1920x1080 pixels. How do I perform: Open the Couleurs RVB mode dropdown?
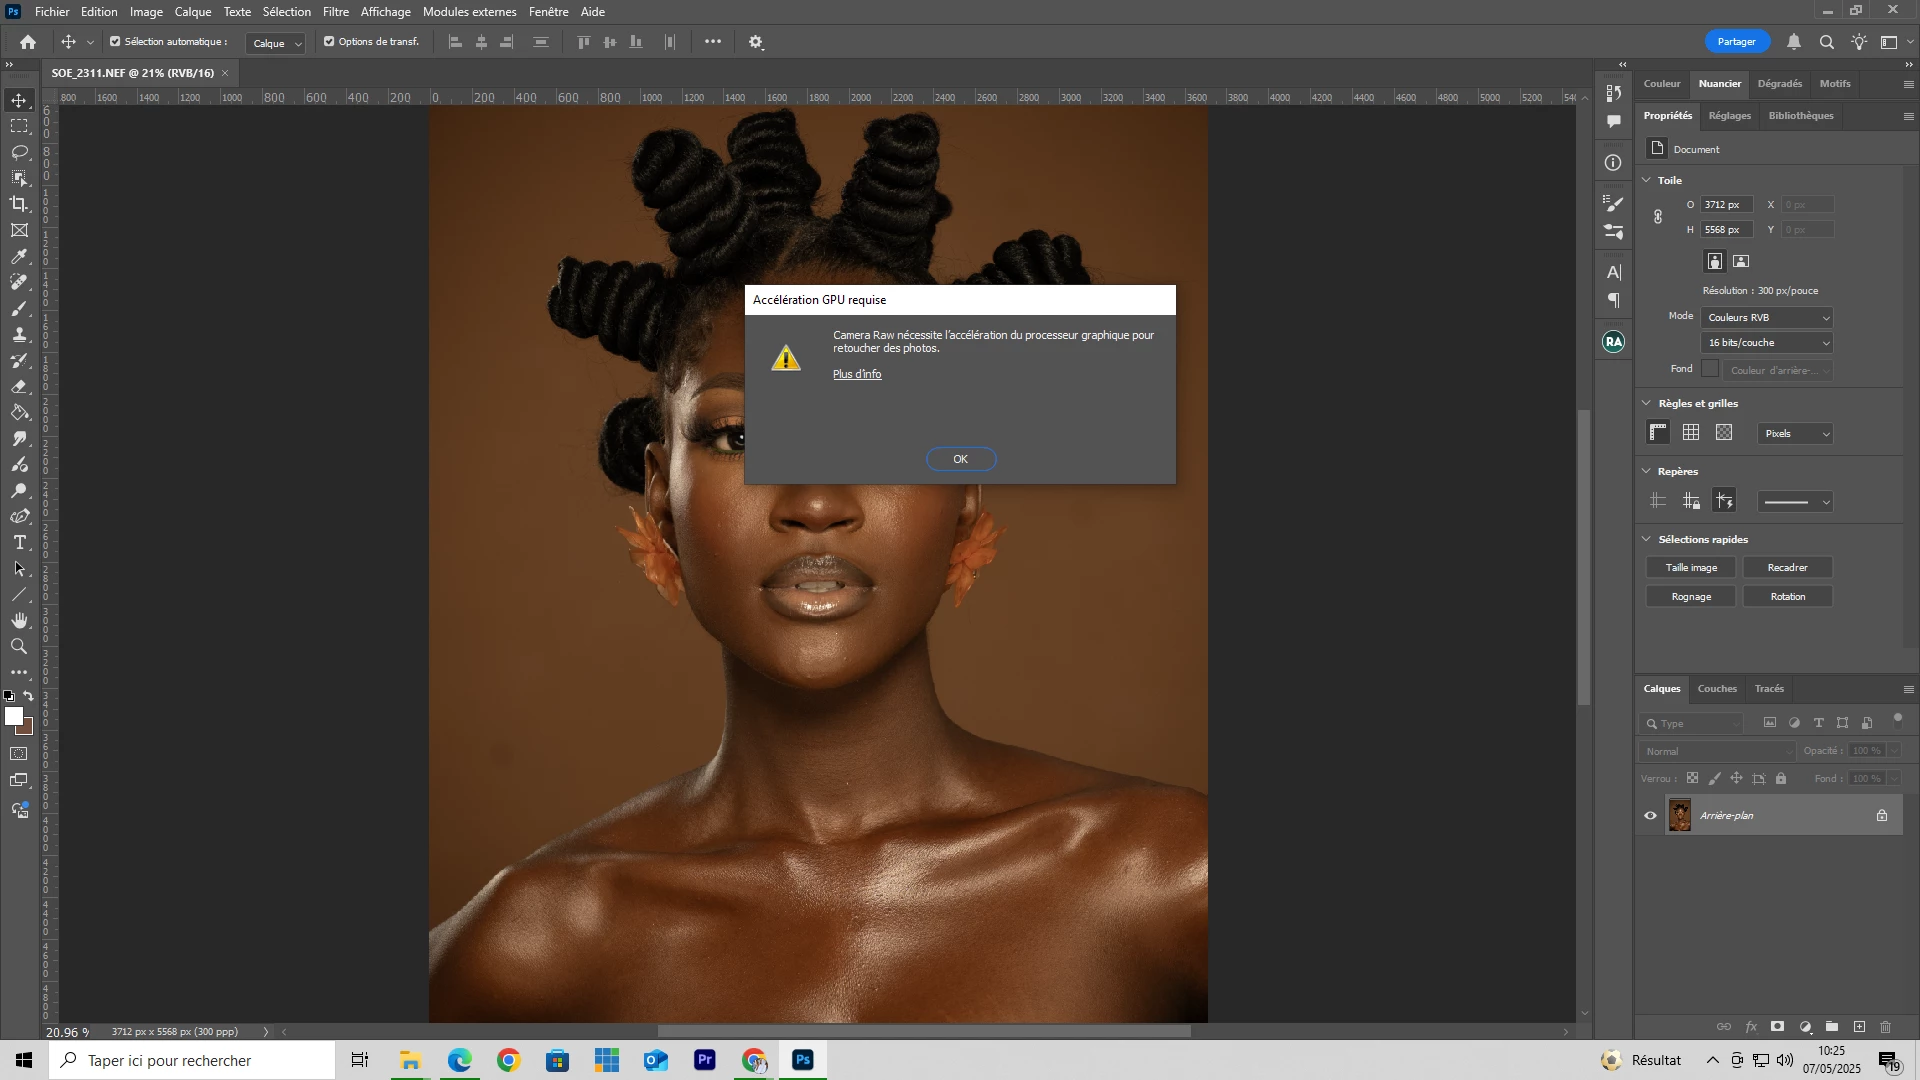1767,318
